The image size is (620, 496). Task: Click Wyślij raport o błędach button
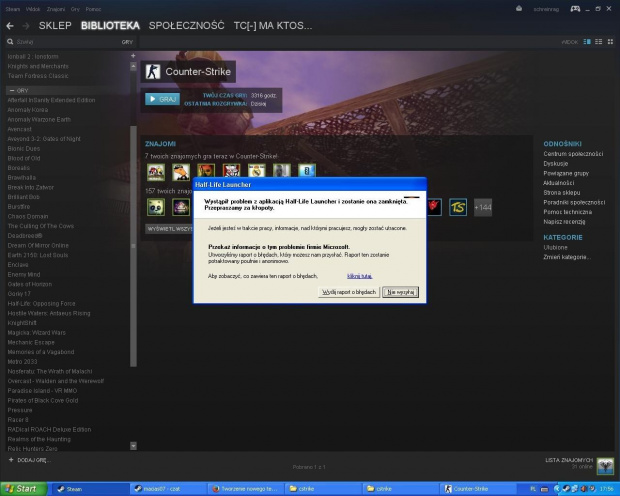pos(349,292)
